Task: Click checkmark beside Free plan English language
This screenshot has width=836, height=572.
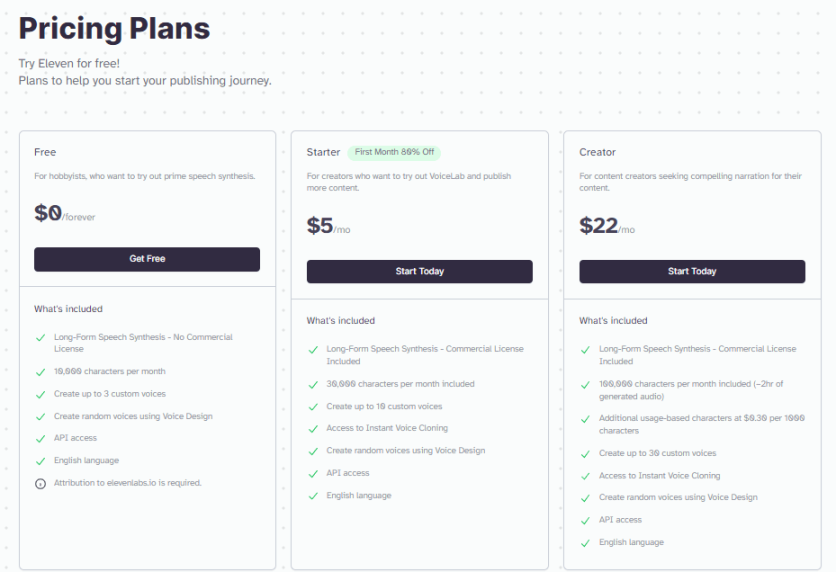Action: pos(40,461)
